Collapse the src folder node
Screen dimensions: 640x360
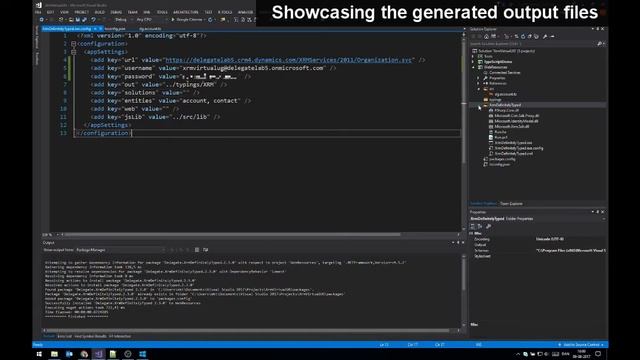click(x=479, y=89)
